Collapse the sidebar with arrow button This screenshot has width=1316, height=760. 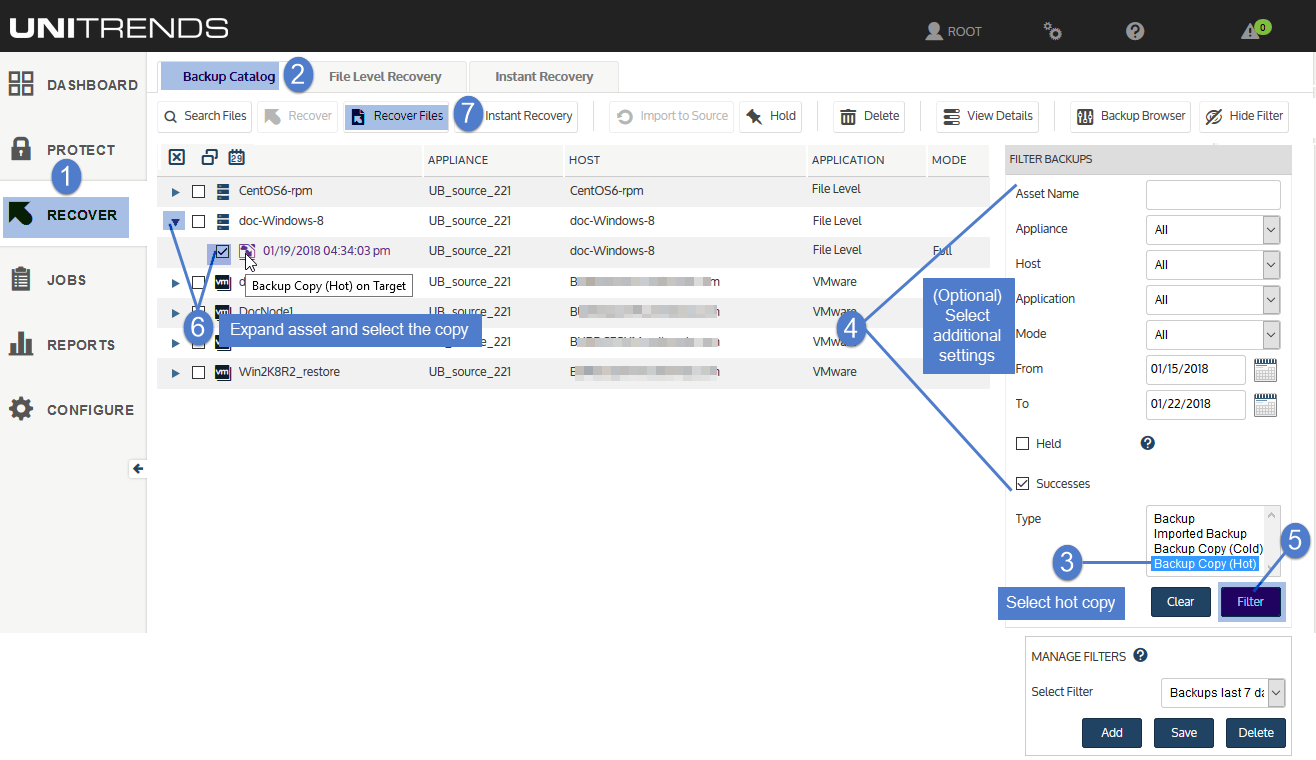(138, 469)
